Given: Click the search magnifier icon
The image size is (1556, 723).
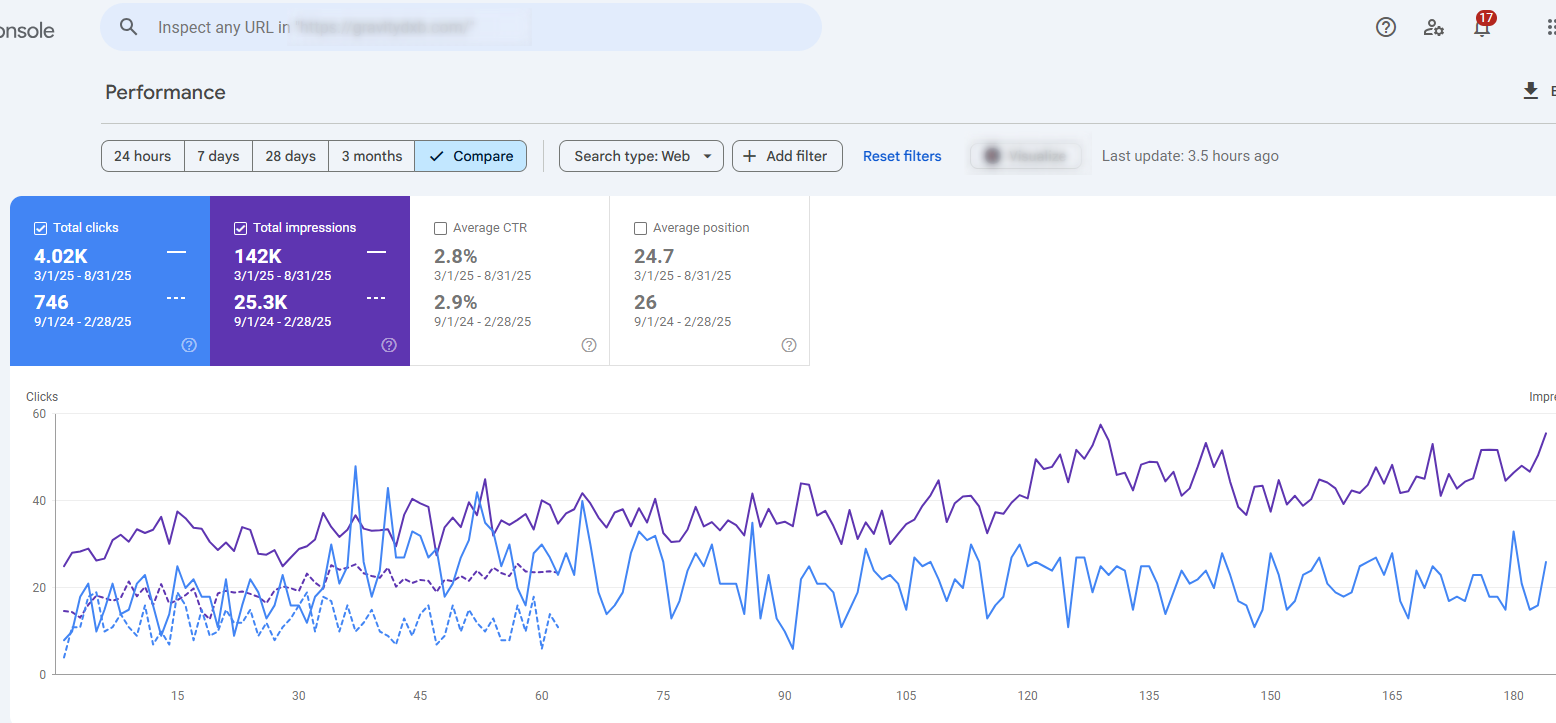Looking at the screenshot, I should pyautogui.click(x=129, y=26).
